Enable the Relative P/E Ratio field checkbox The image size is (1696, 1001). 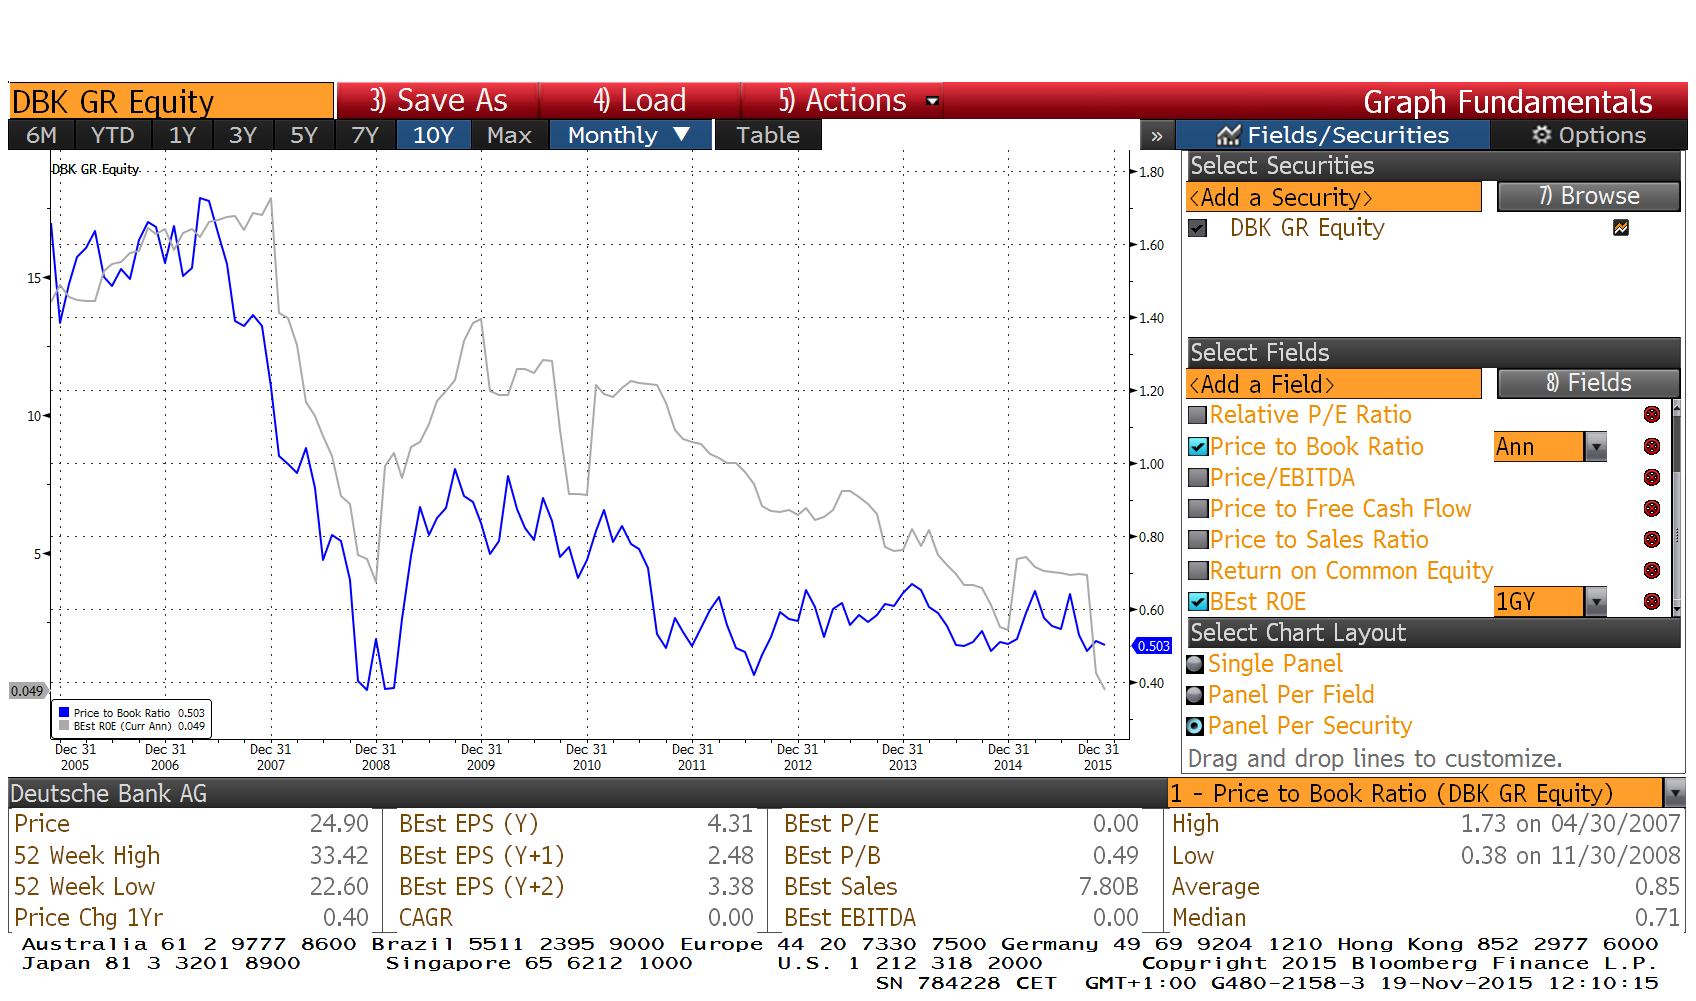tap(1197, 415)
